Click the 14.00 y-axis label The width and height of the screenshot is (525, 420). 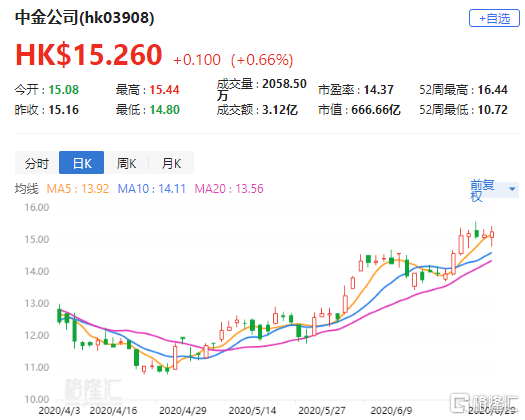pyautogui.click(x=37, y=271)
